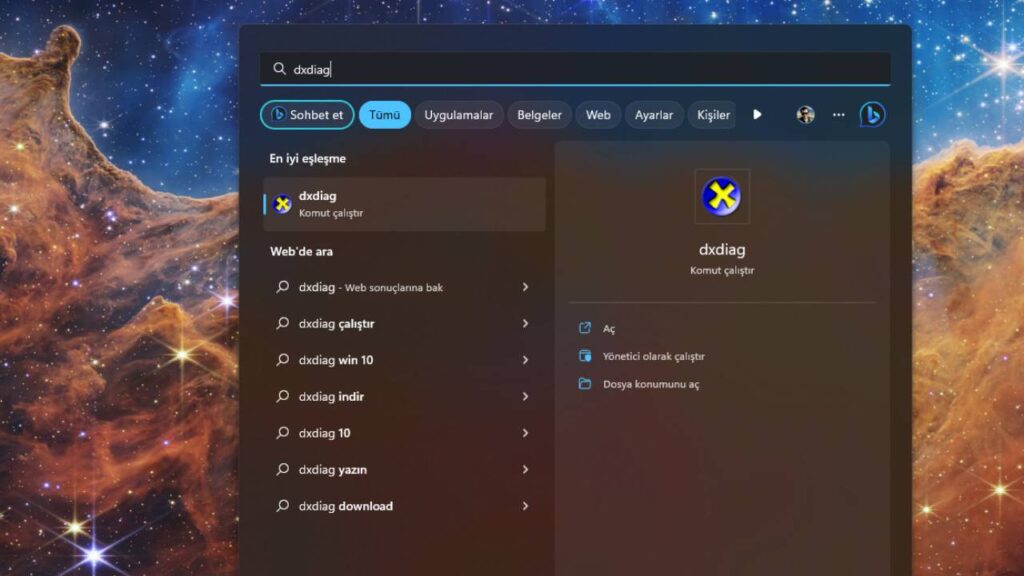
Task: Click the Bing chat icon at top right
Action: coord(872,115)
